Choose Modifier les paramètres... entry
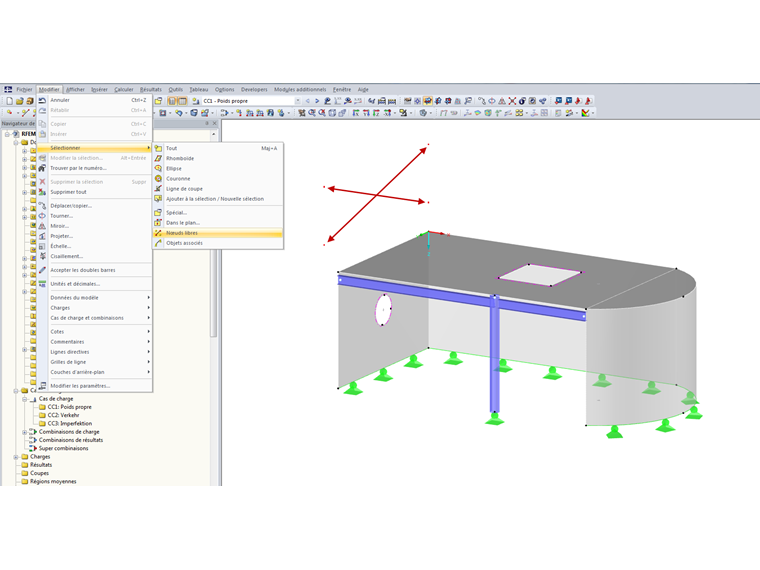The height and width of the screenshot is (570, 760). click(95, 386)
